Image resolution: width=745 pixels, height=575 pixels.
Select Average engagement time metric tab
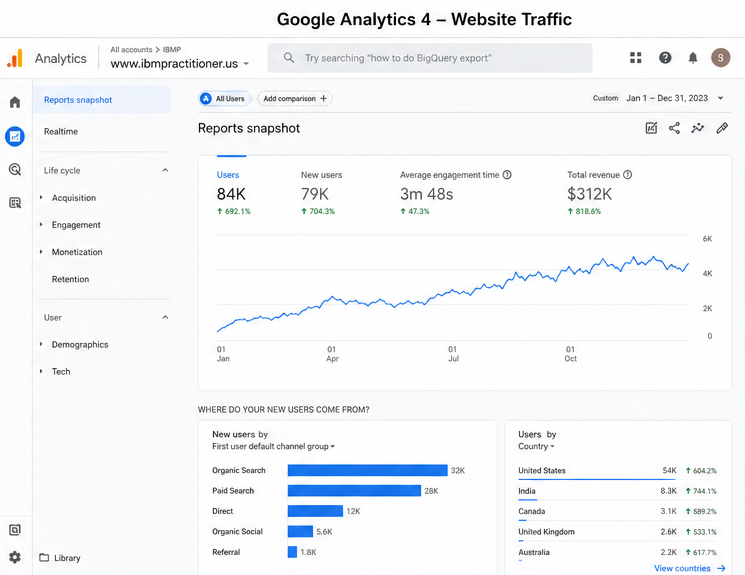[x=455, y=193]
